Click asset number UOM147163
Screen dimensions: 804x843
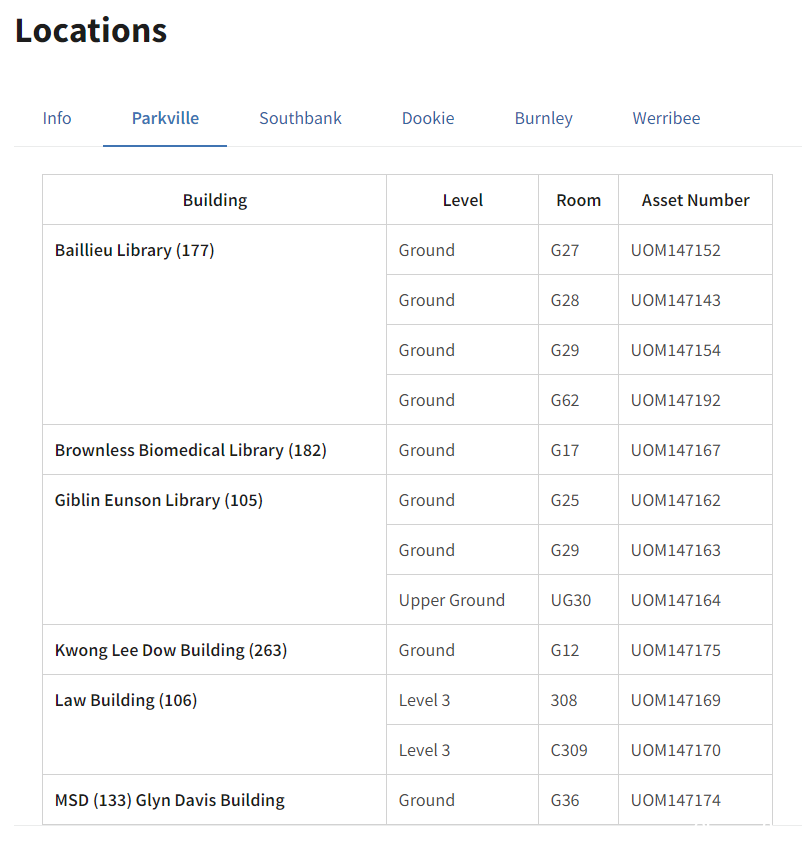tap(695, 550)
